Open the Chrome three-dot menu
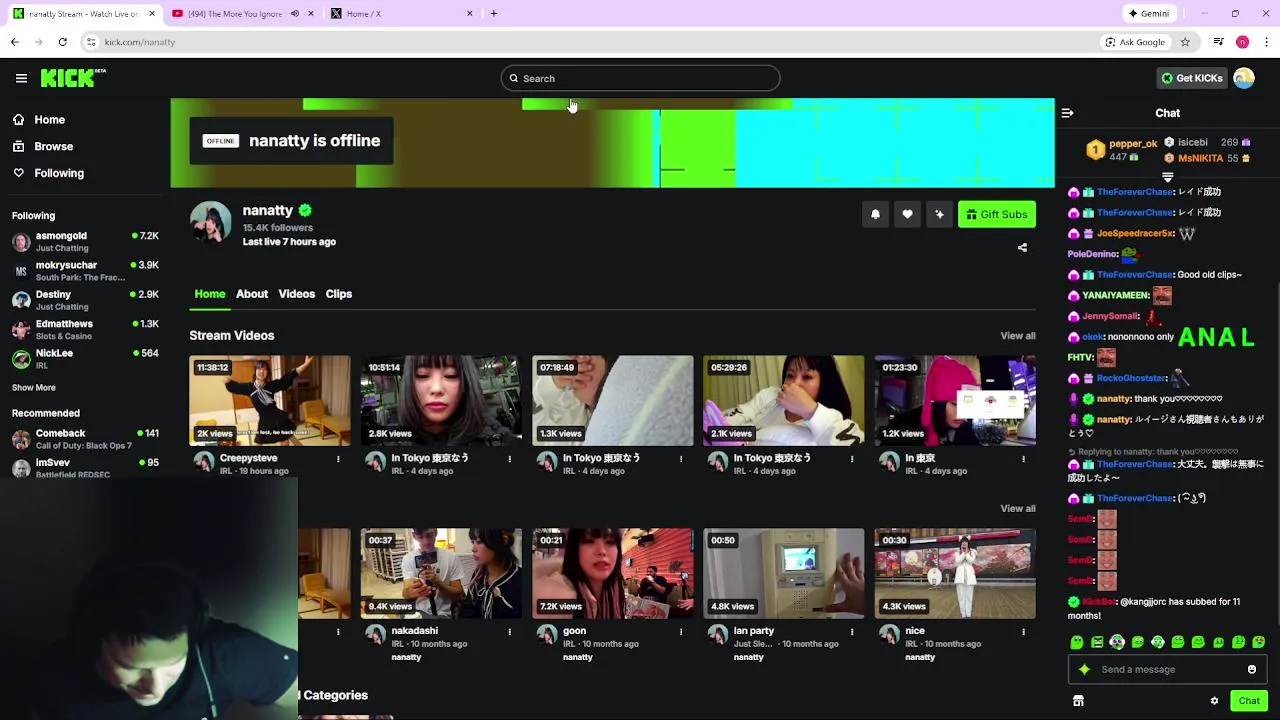The width and height of the screenshot is (1280, 720). point(1267,42)
